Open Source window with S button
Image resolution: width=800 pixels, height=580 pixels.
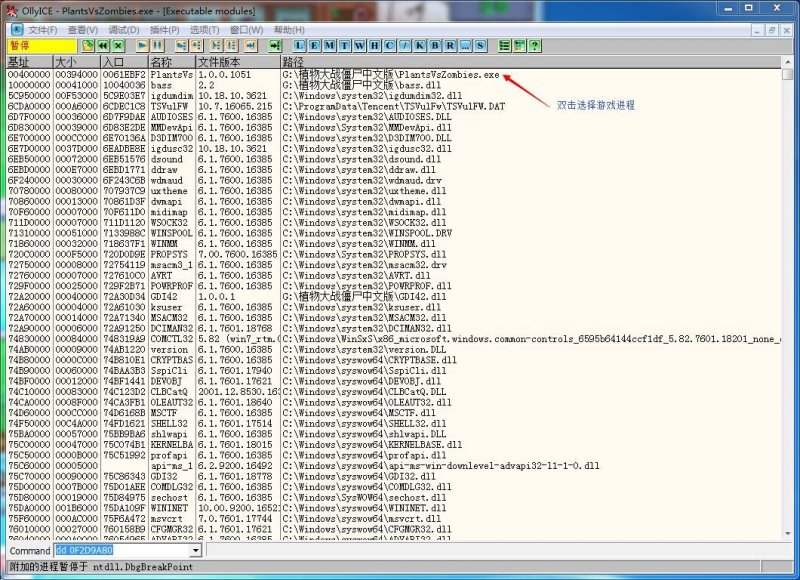click(x=480, y=46)
